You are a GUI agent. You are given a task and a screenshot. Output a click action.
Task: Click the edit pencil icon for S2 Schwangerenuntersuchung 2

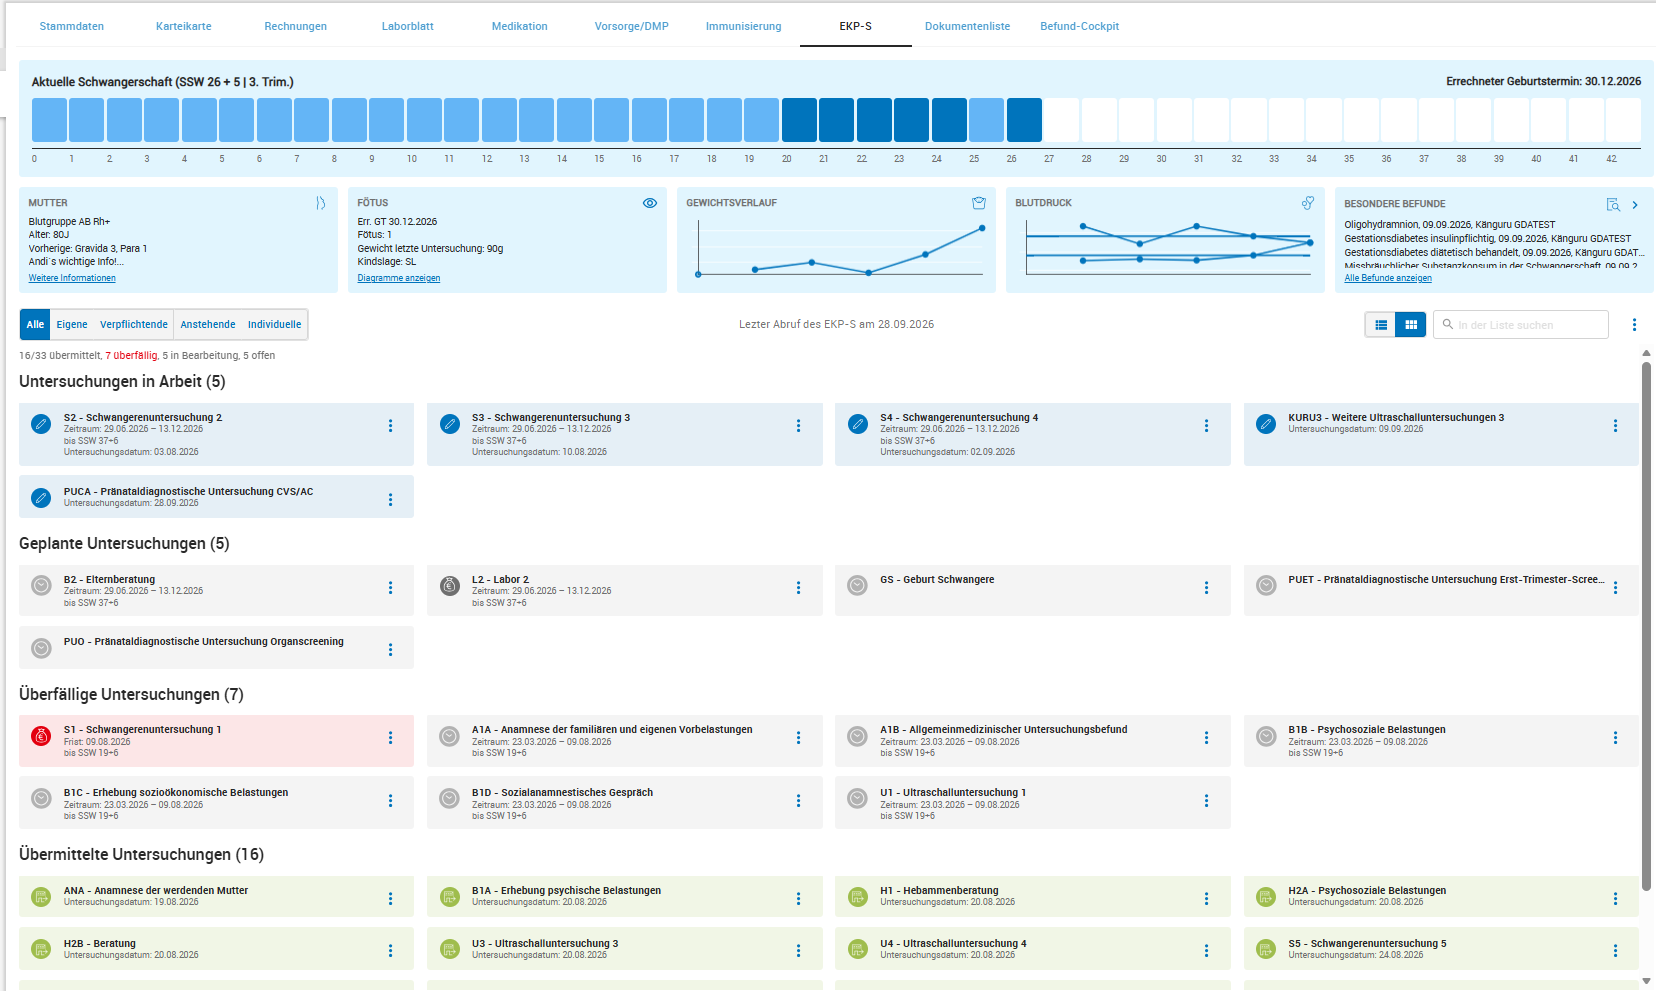coord(41,424)
